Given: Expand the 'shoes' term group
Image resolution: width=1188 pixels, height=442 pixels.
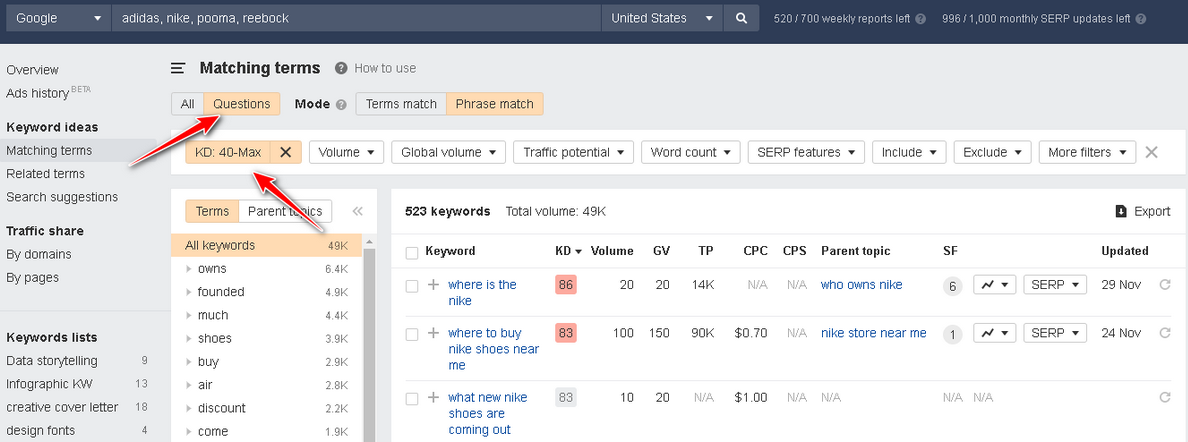Looking at the screenshot, I should (189, 338).
